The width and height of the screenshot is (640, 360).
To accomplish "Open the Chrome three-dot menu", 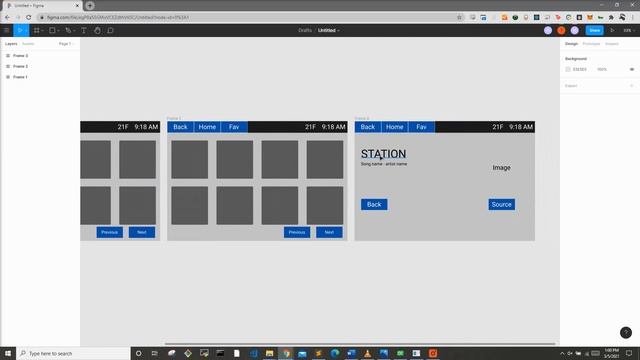I will click(633, 17).
